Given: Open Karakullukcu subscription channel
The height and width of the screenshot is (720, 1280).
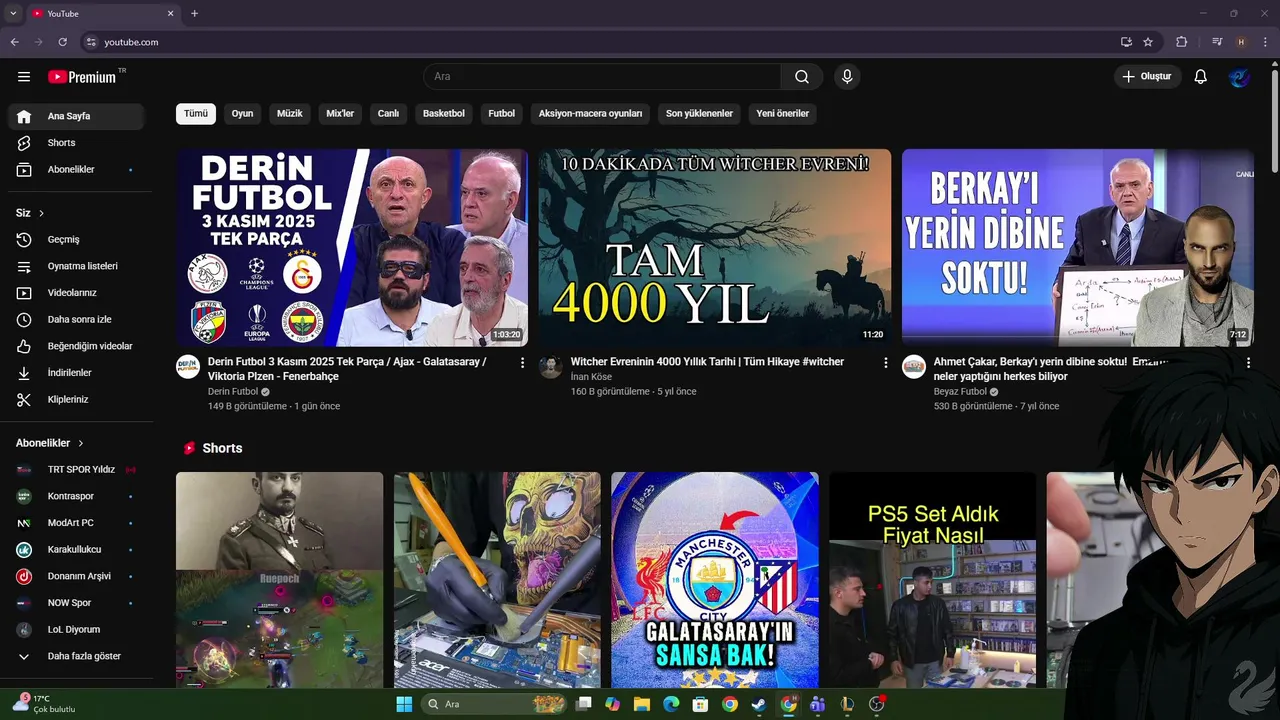Looking at the screenshot, I should point(76,550).
